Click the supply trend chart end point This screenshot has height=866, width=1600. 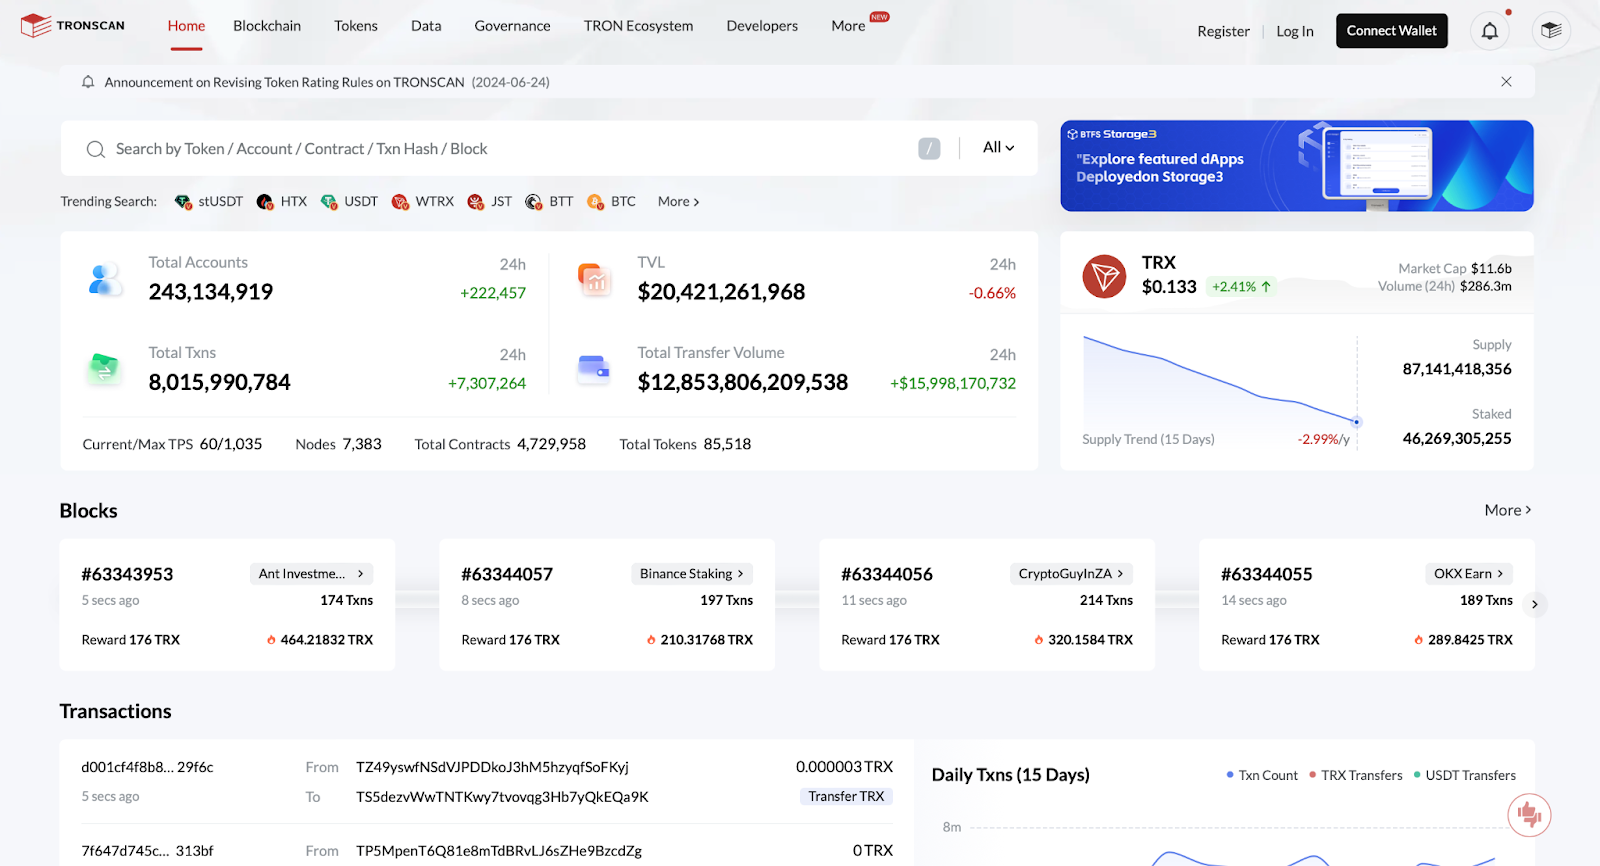(x=1357, y=422)
